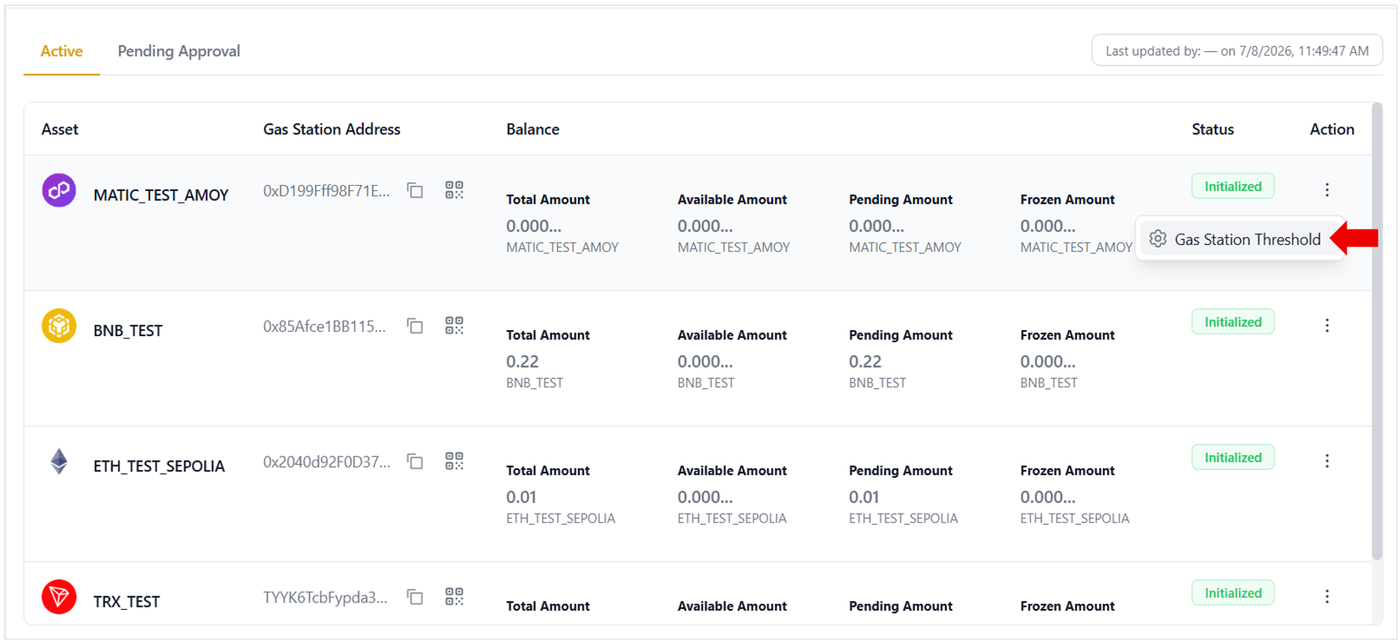Copy the TRX_TEST gas station address
The image size is (1400, 643).
coord(415,597)
